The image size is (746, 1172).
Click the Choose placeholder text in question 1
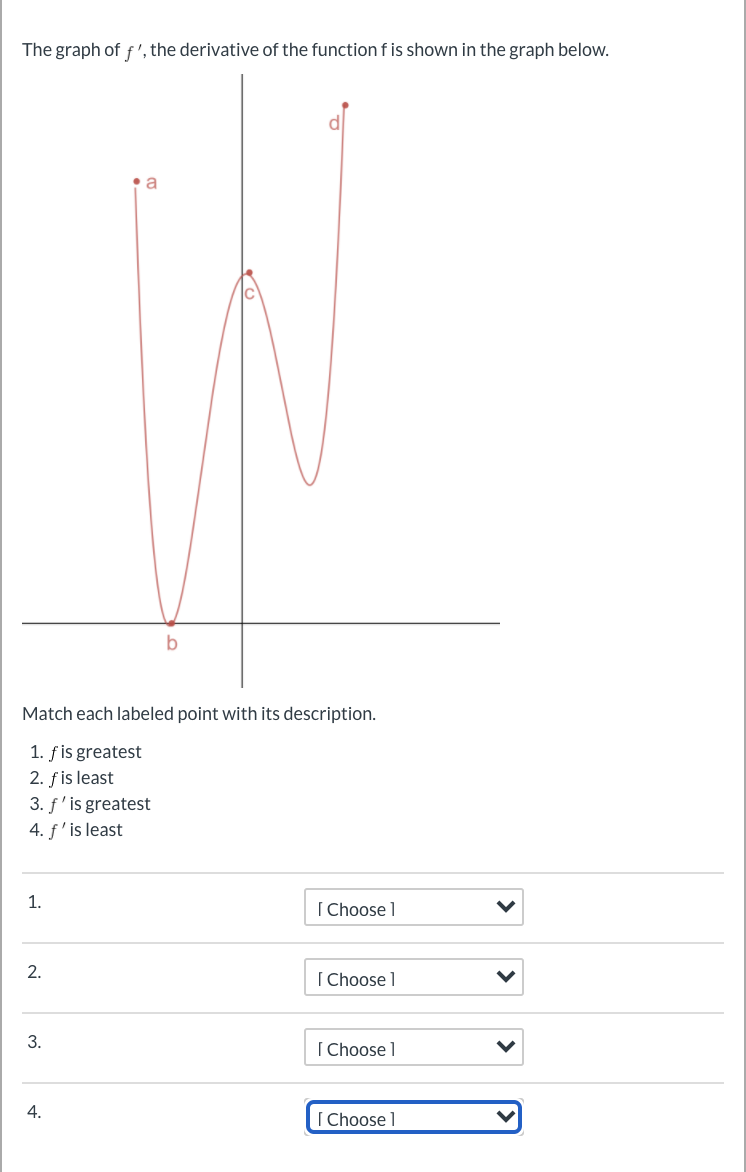click(355, 909)
